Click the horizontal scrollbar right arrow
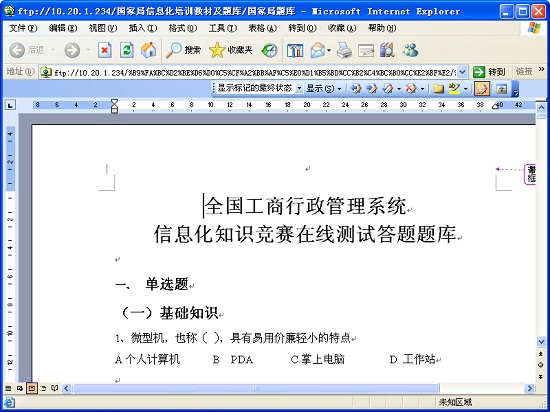 pos(529,388)
